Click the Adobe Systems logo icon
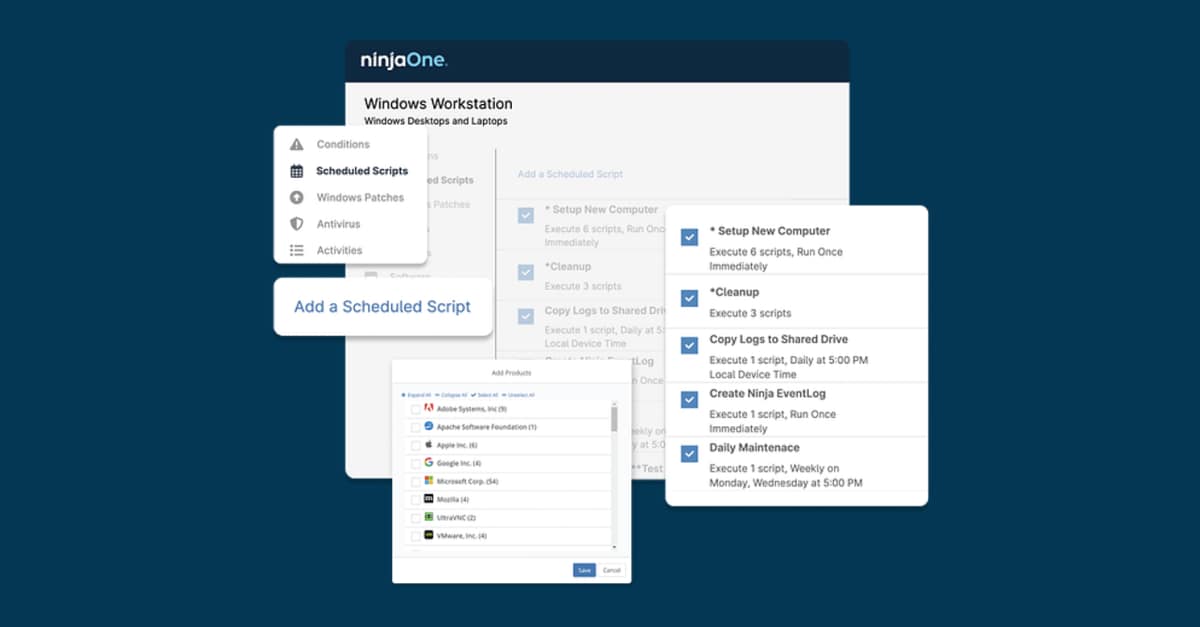Viewport: 1200px width, 627px height. [428, 408]
